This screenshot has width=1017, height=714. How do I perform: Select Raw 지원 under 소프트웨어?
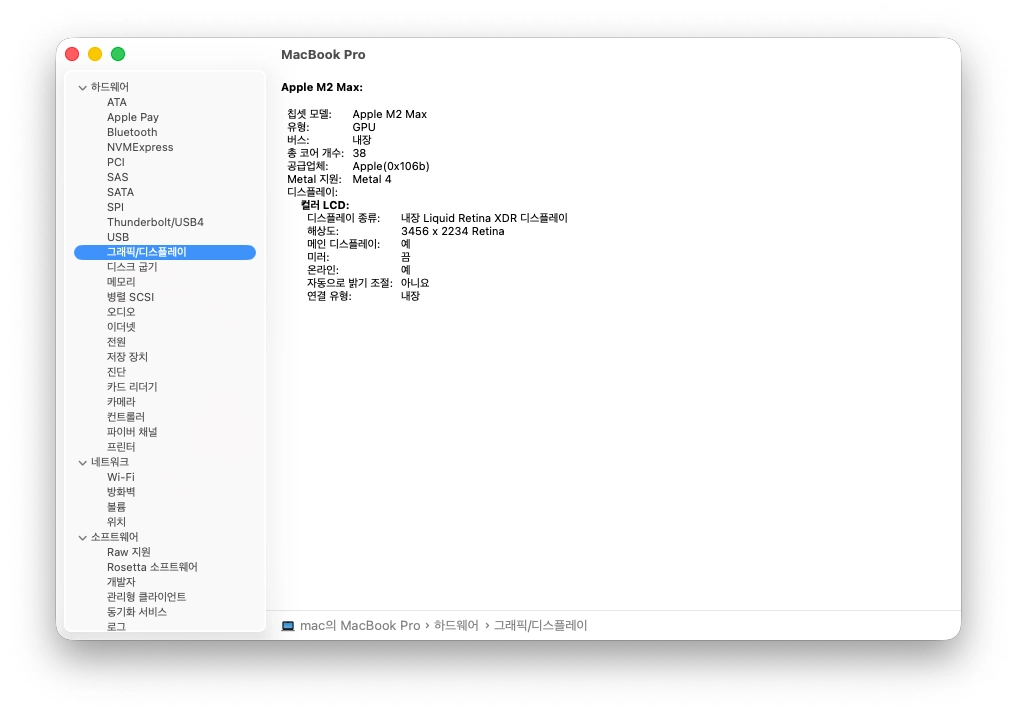pos(128,552)
